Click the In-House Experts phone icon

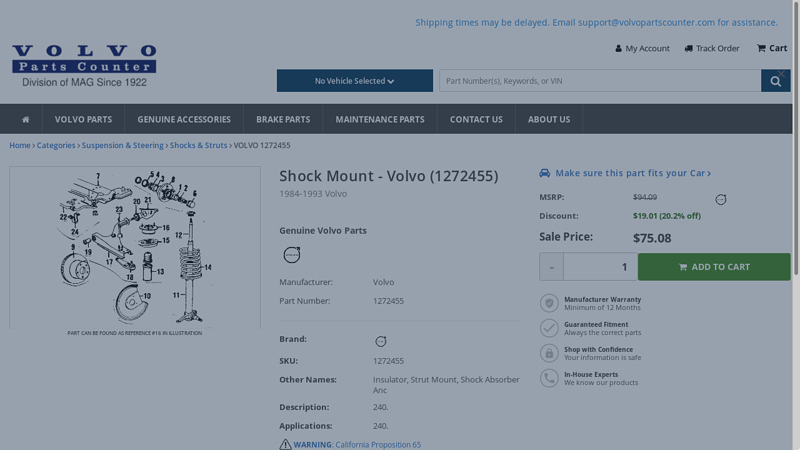[549, 378]
